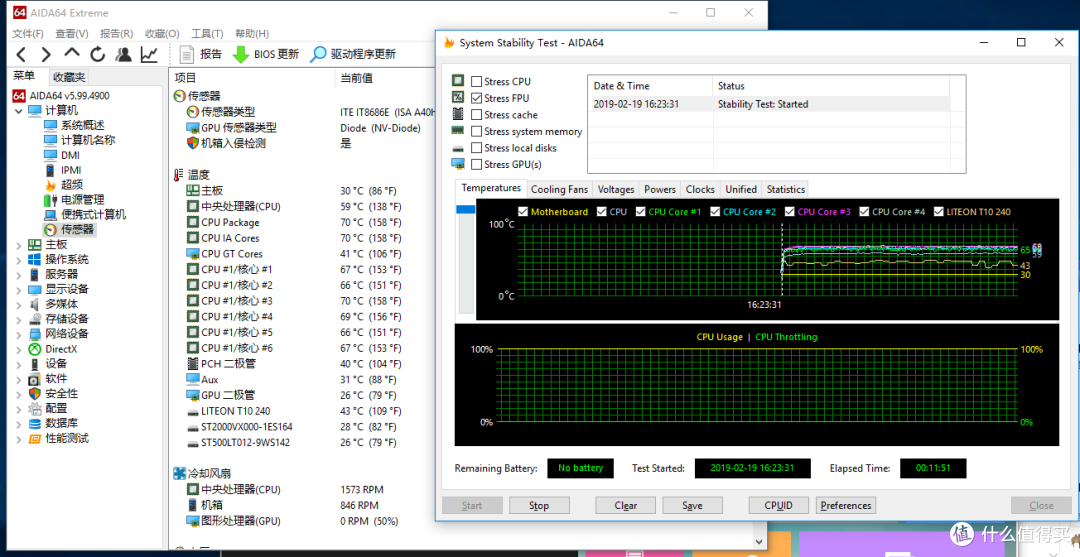This screenshot has width=1080, height=557.
Task: Click the 当前值 column header
Action: (x=357, y=78)
